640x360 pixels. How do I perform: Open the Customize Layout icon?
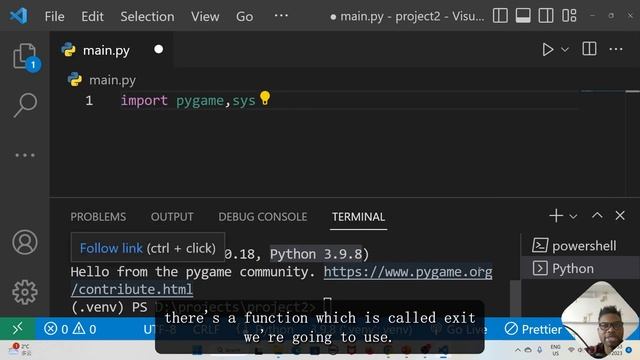569,16
